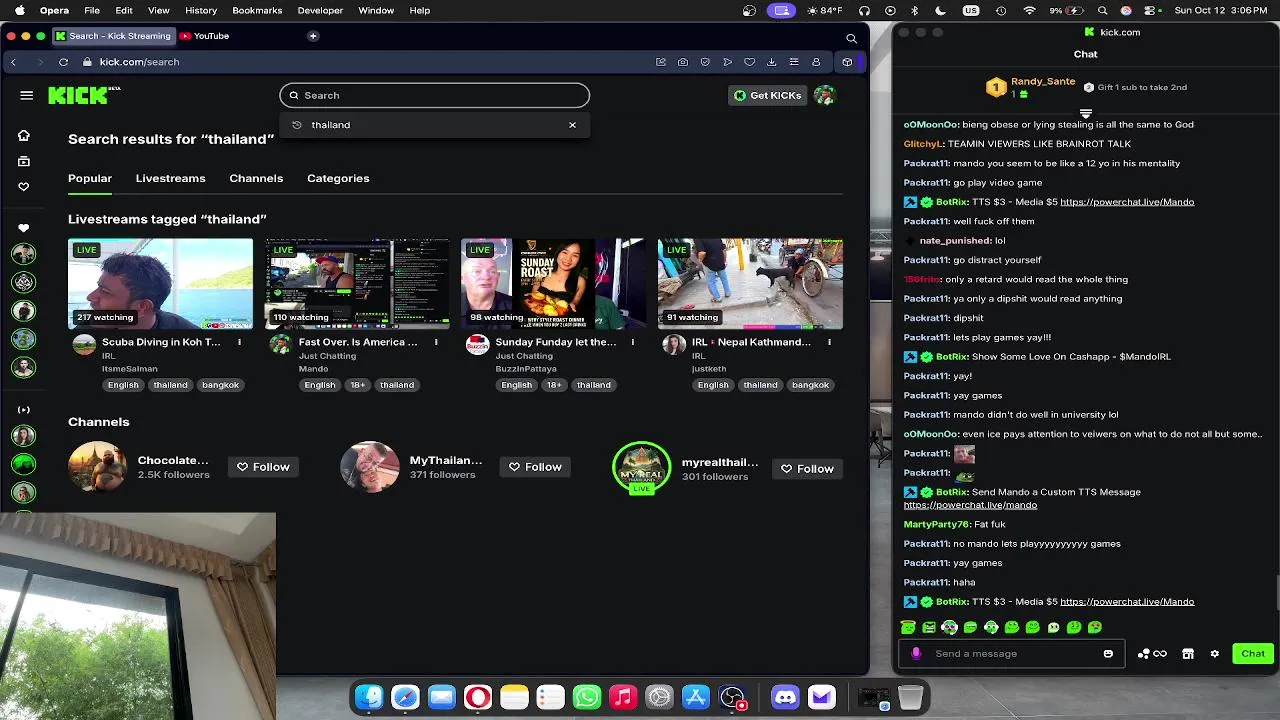Launch WhatsApp from the Dock
Viewport: 1280px width, 720px height.
[x=587, y=697]
